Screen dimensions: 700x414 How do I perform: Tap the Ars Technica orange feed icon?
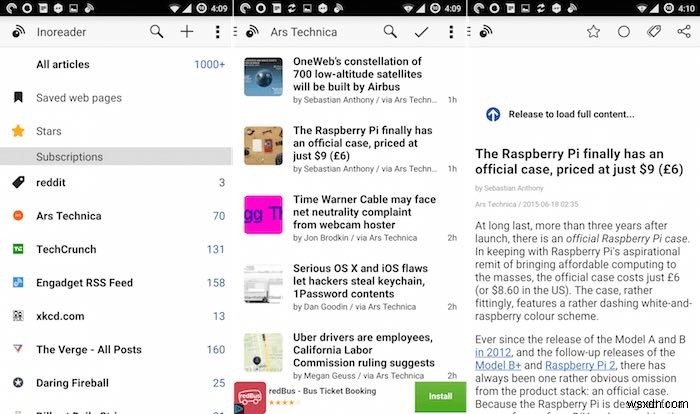coord(18,216)
